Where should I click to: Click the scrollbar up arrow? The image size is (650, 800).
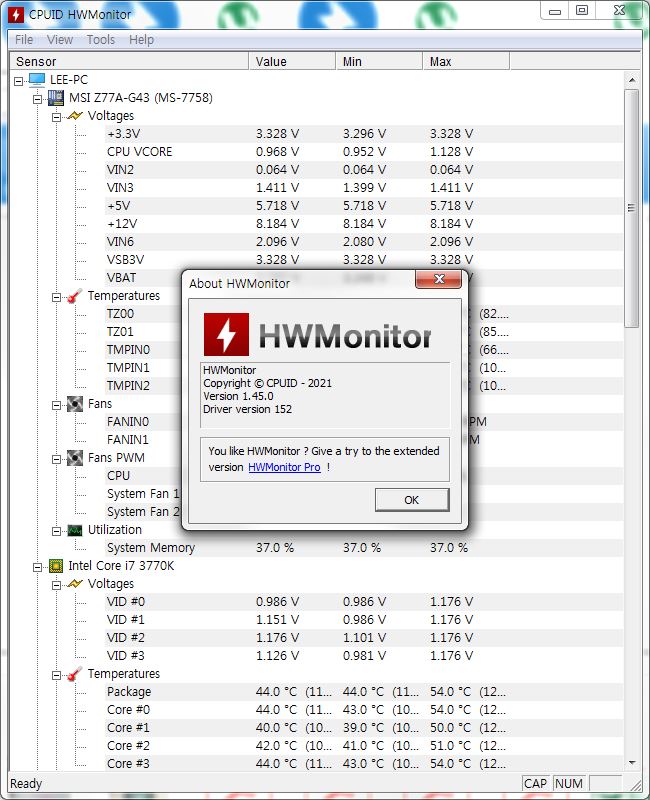632,80
